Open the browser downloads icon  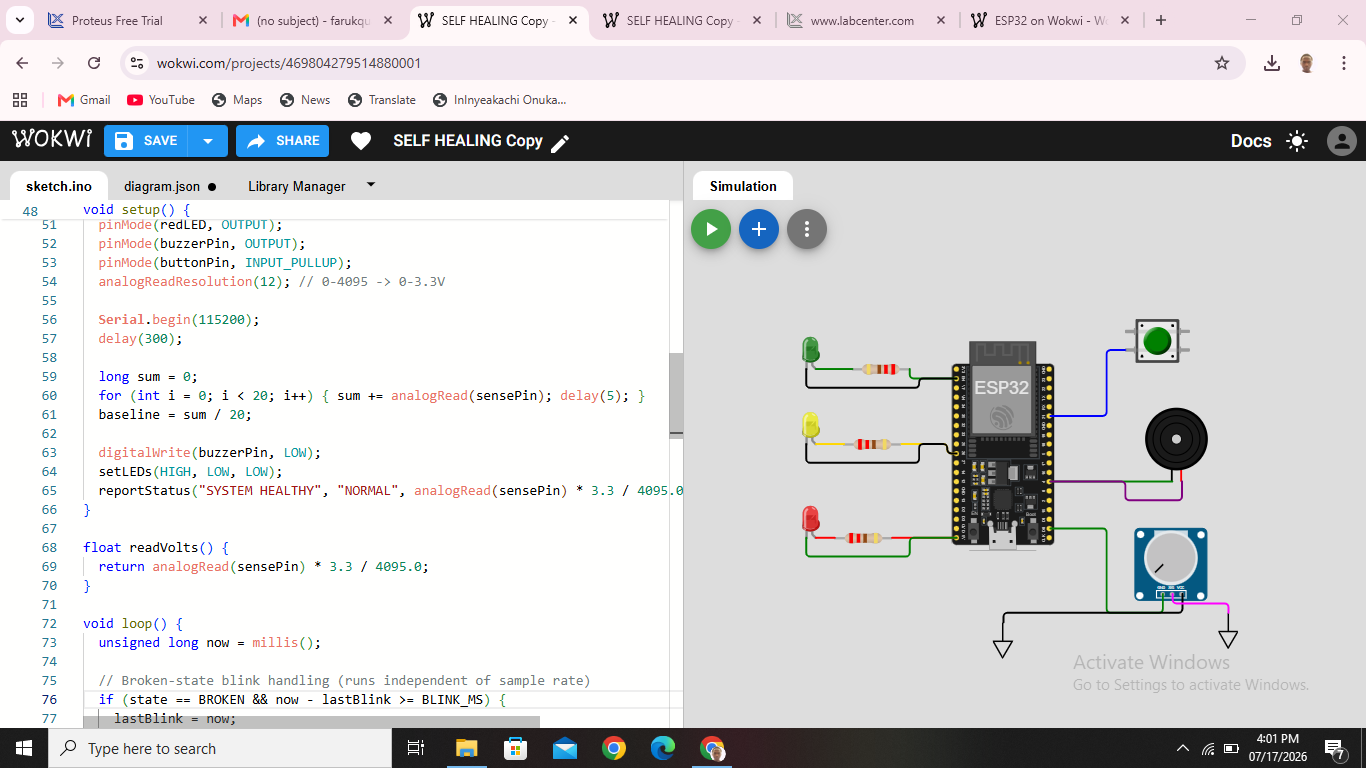pos(1272,63)
